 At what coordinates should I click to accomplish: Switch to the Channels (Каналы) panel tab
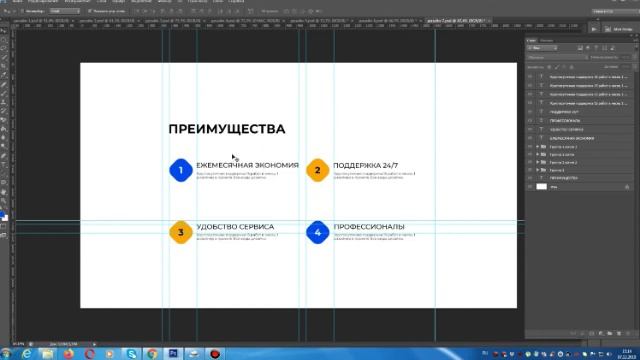[x=547, y=40]
